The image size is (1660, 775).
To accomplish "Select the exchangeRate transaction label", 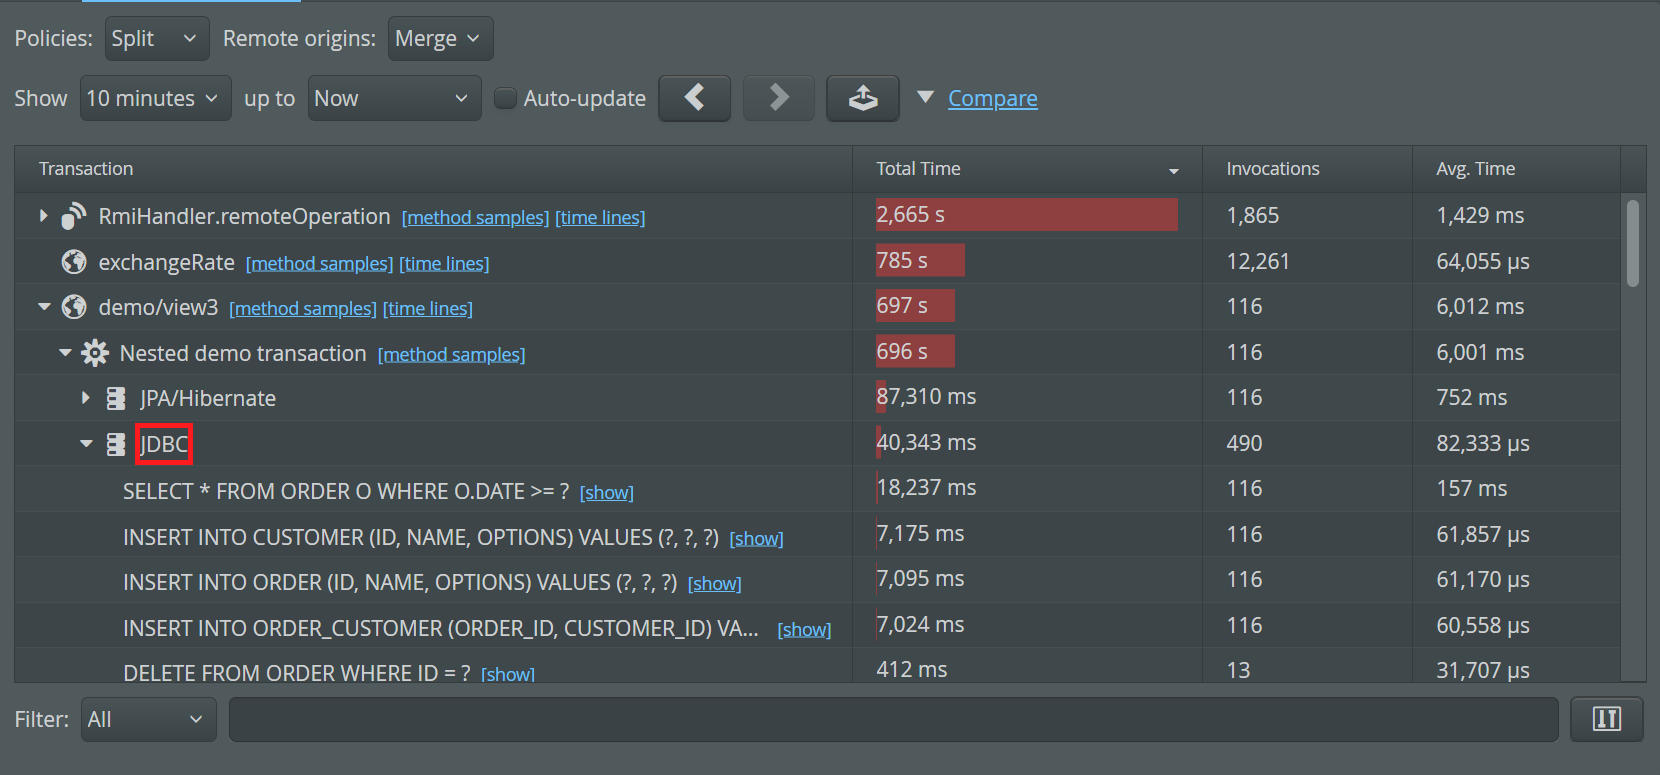I will coord(166,262).
